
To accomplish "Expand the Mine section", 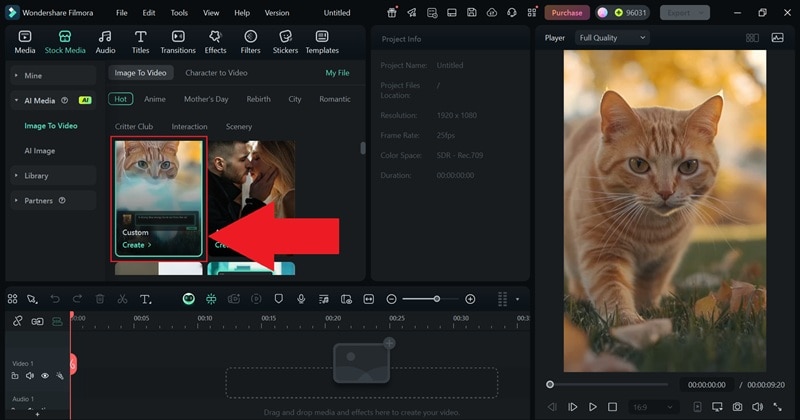I will pyautogui.click(x=53, y=76).
